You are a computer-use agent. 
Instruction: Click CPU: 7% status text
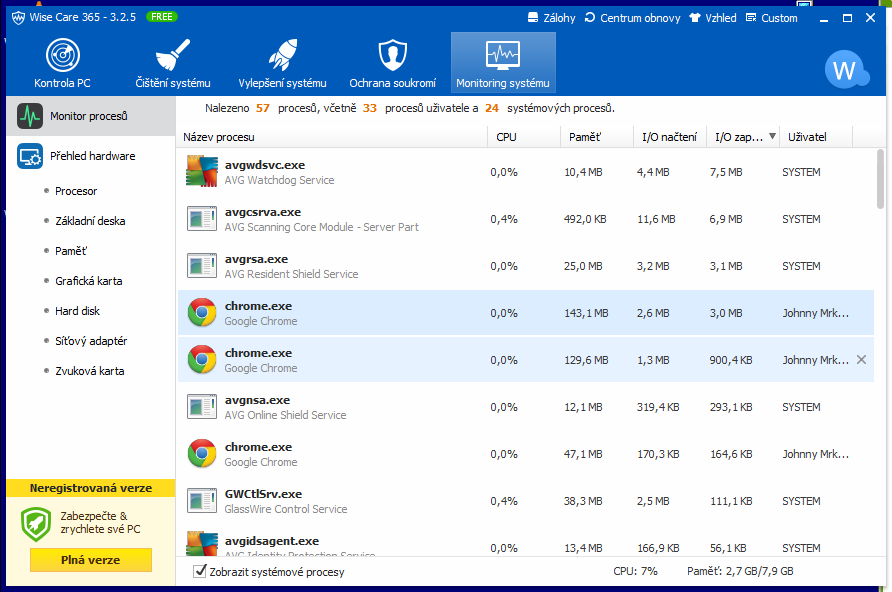[x=635, y=572]
